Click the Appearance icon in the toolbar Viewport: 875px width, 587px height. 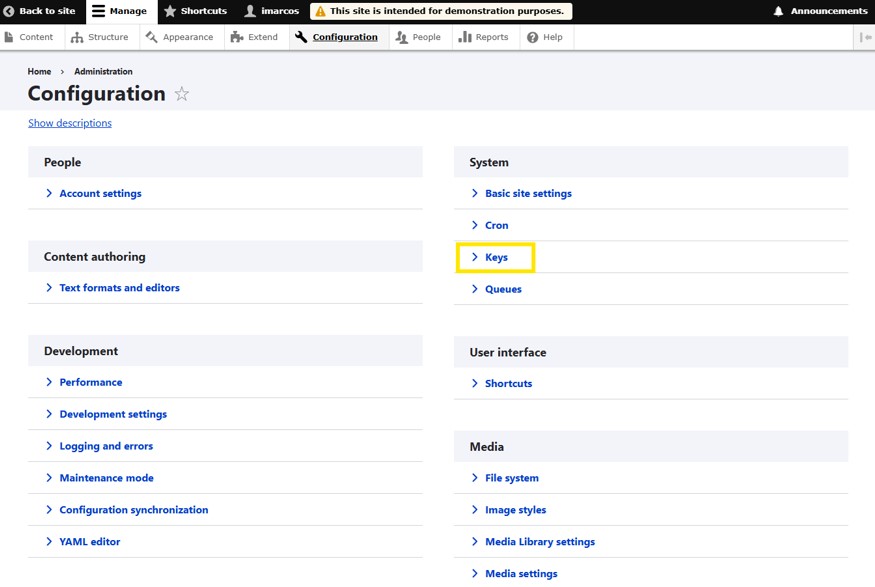click(x=152, y=37)
